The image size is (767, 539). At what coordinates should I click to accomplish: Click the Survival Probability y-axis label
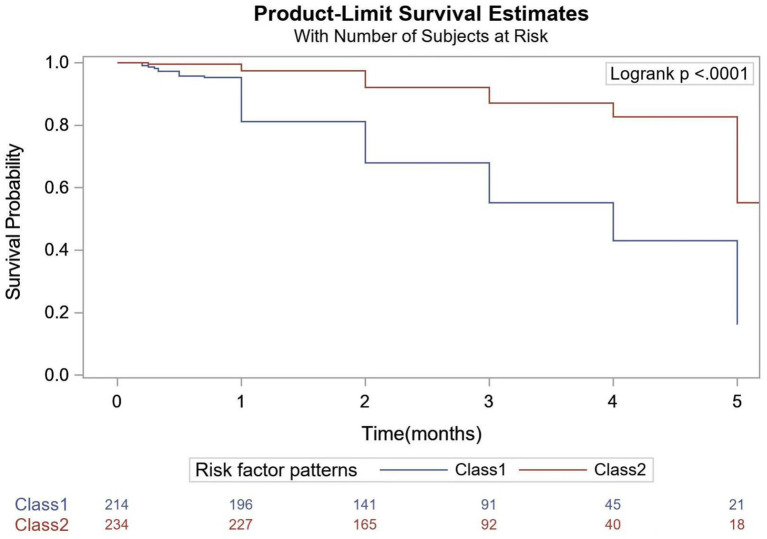pyautogui.click(x=14, y=222)
